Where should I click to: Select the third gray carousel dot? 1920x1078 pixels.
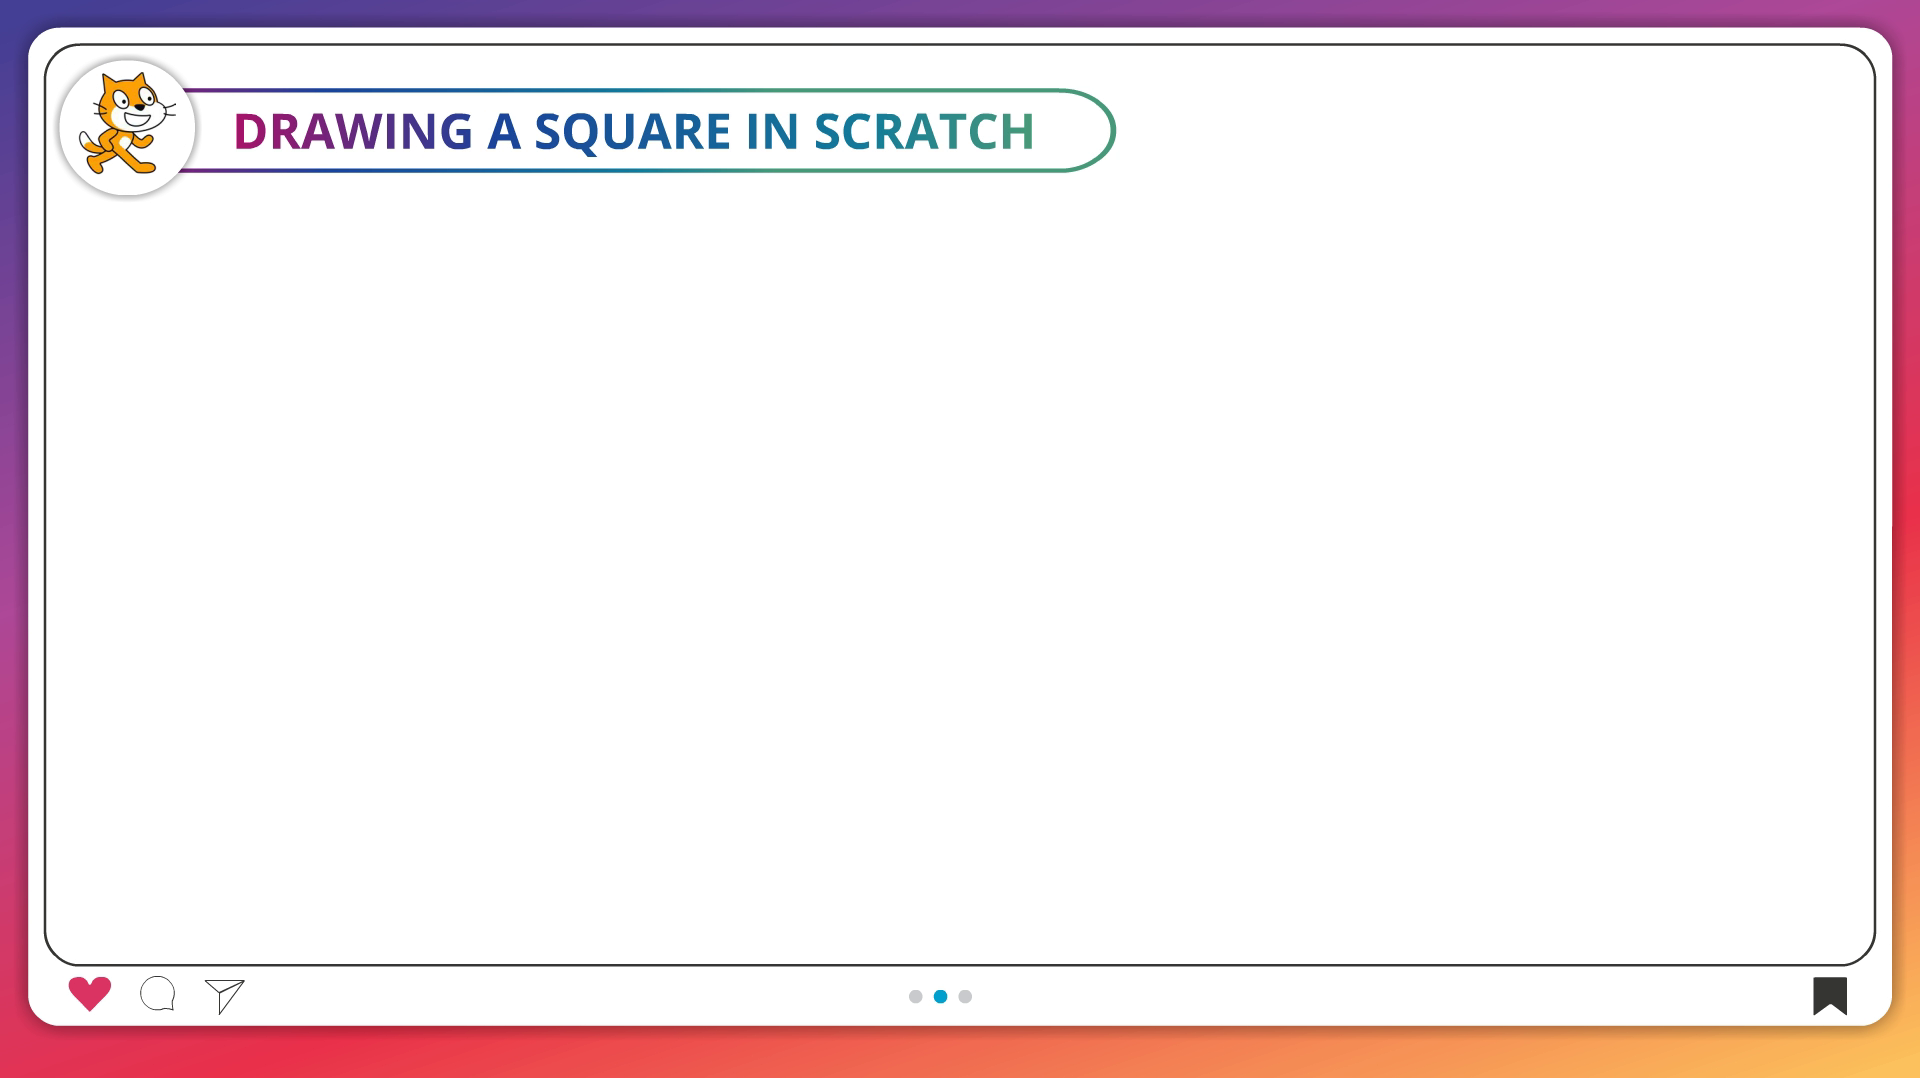click(965, 996)
